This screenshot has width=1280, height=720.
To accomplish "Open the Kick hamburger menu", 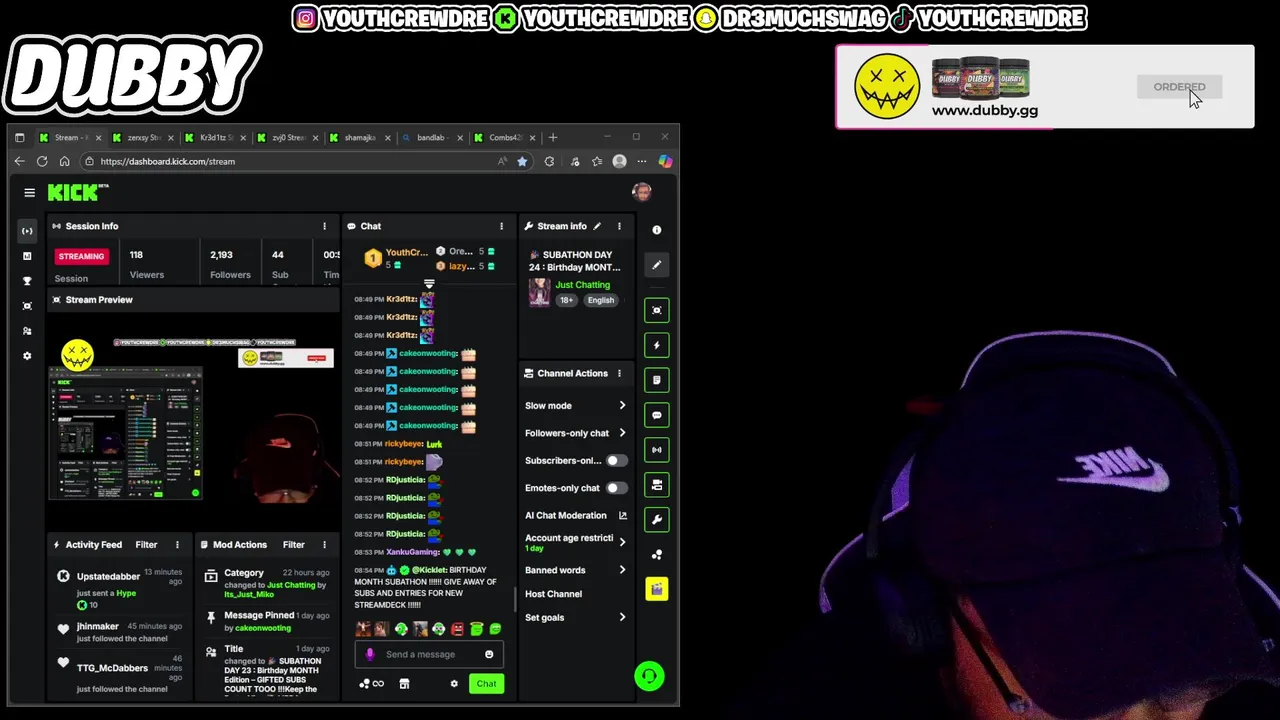I will [x=29, y=193].
